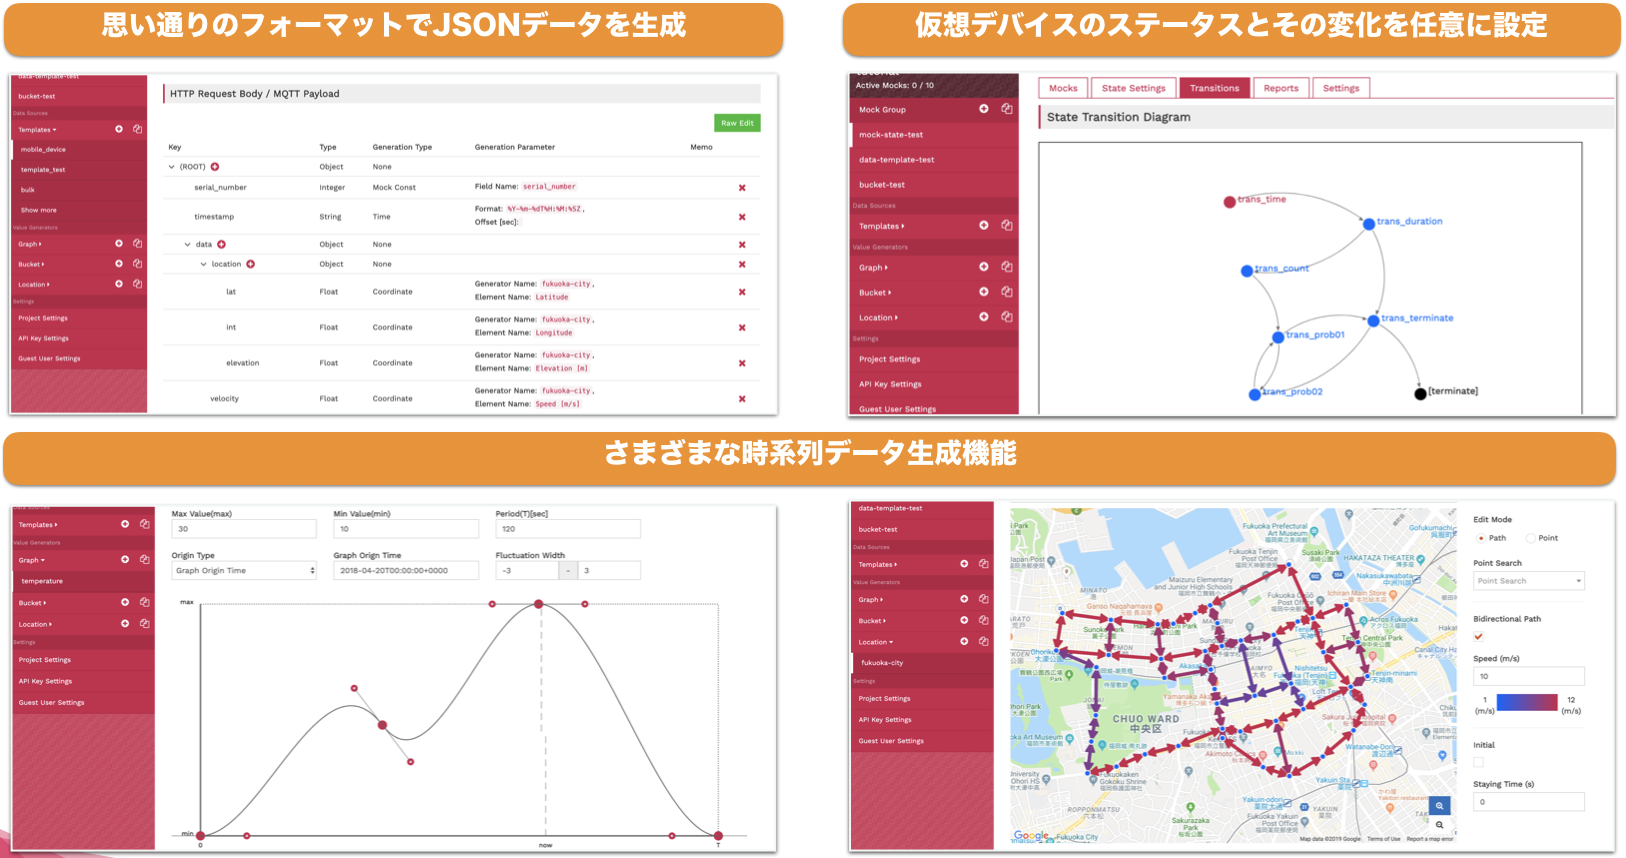
Task: Click the Period(T)[sec] input field
Action: (x=568, y=529)
